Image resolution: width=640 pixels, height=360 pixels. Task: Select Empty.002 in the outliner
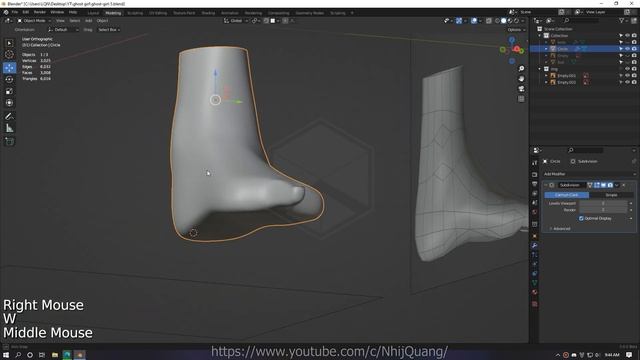(567, 82)
